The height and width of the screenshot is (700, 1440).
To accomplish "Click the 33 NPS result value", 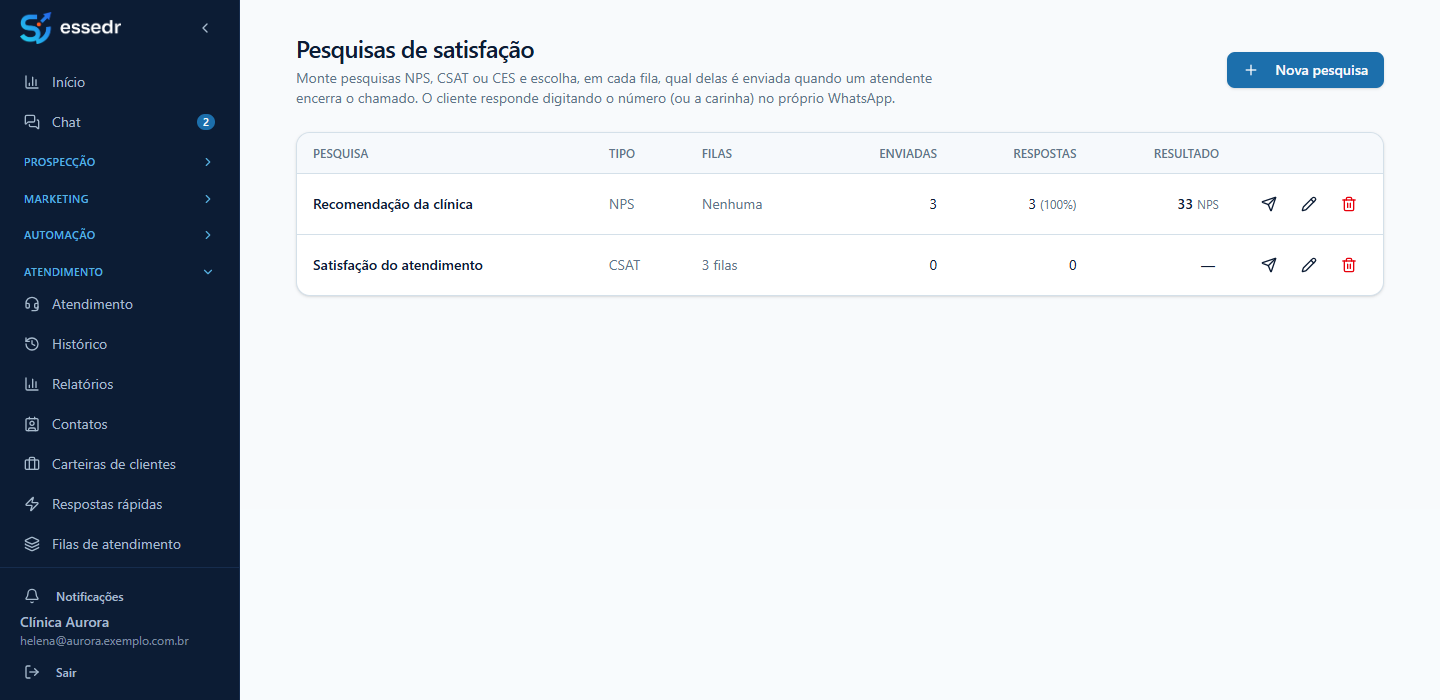I will click(1198, 204).
